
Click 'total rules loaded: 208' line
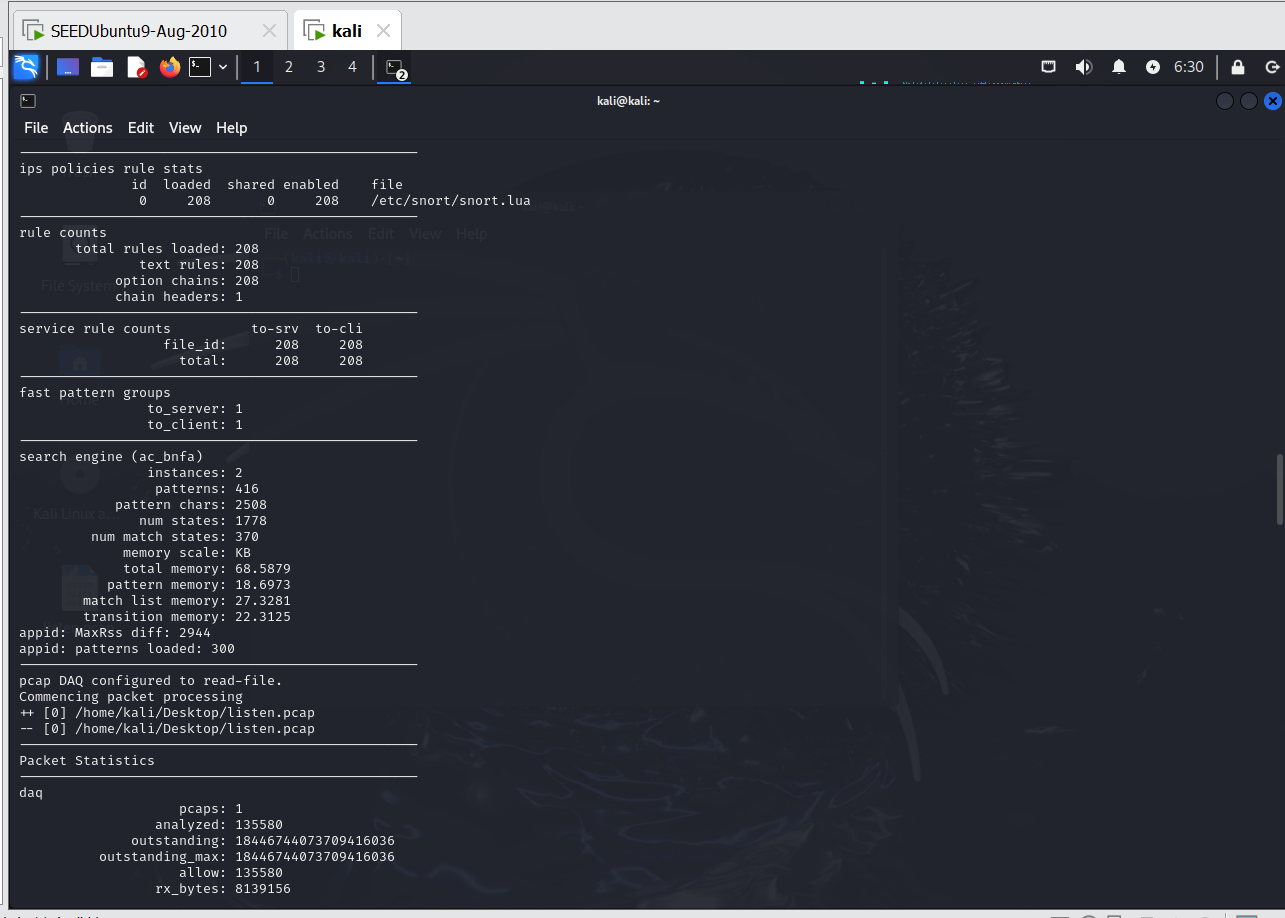[x=167, y=249]
